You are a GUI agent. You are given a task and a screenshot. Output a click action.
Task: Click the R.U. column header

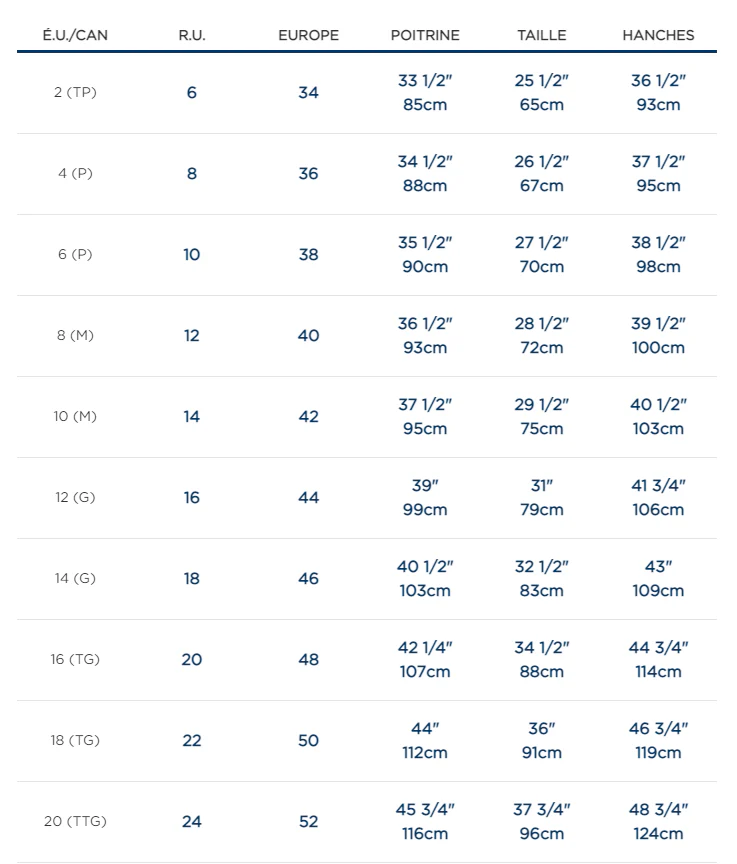(x=192, y=35)
